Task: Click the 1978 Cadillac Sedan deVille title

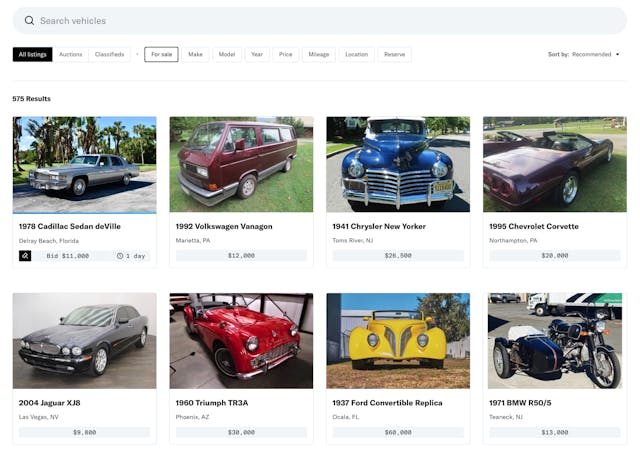Action: (70, 226)
